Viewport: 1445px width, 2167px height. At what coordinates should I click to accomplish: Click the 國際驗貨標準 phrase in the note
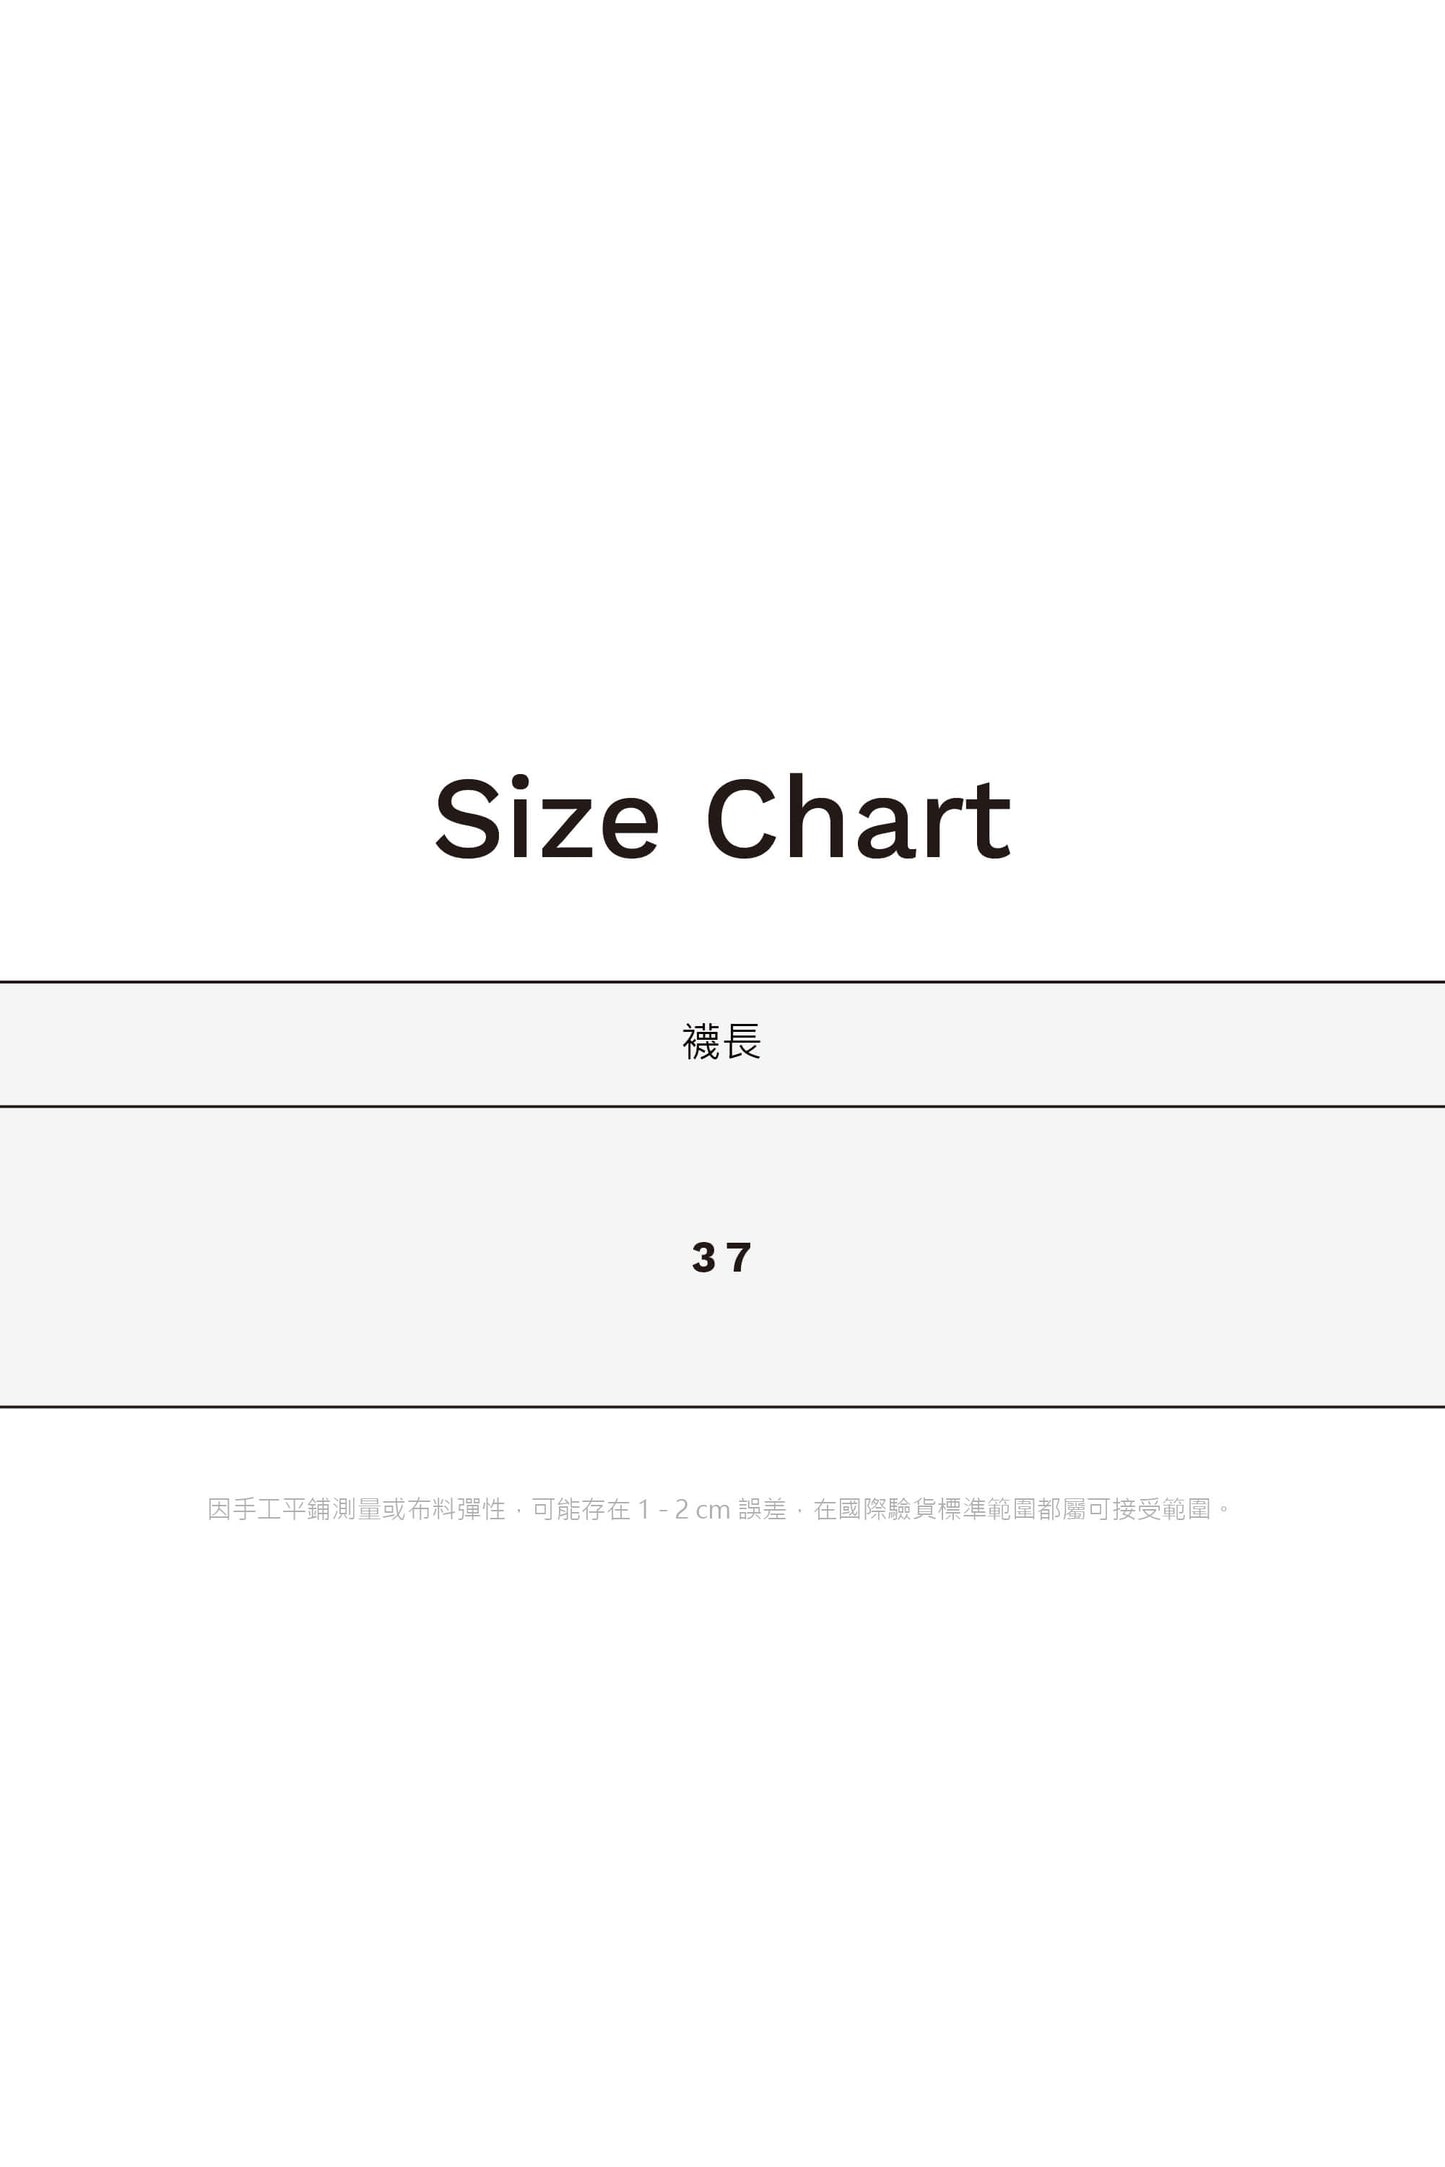point(913,1509)
